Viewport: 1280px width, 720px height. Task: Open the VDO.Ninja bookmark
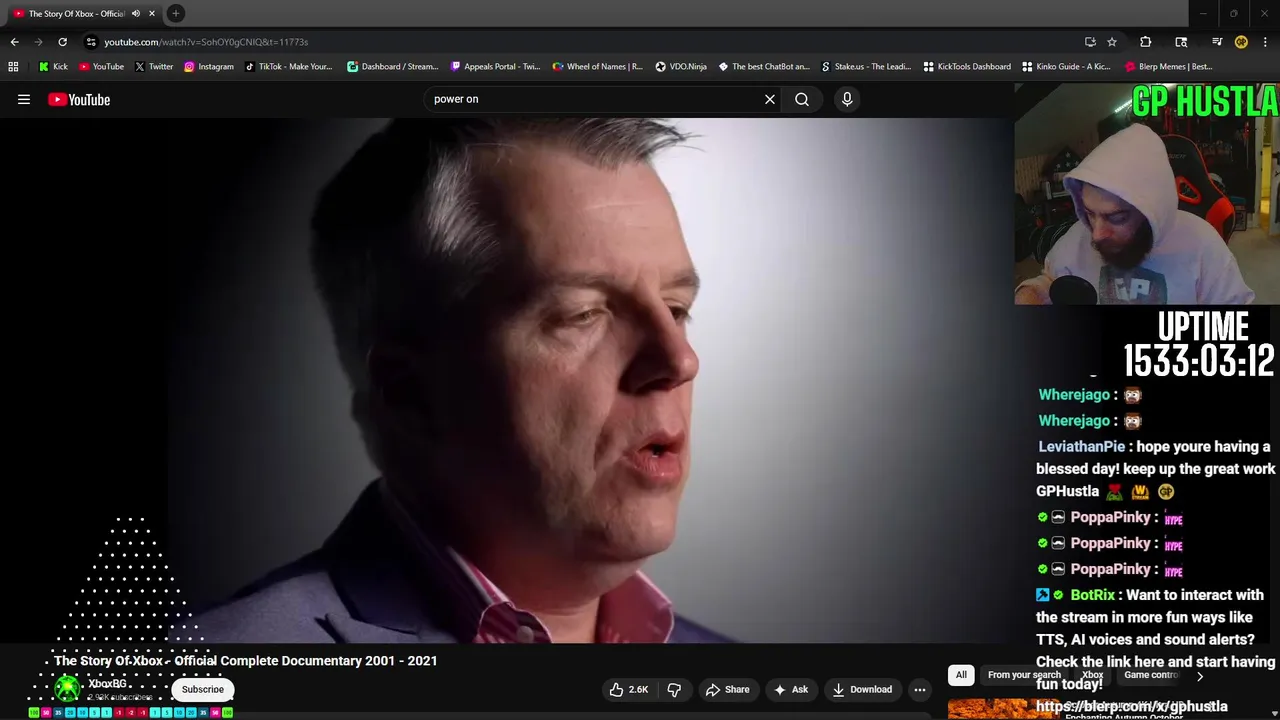(x=681, y=67)
